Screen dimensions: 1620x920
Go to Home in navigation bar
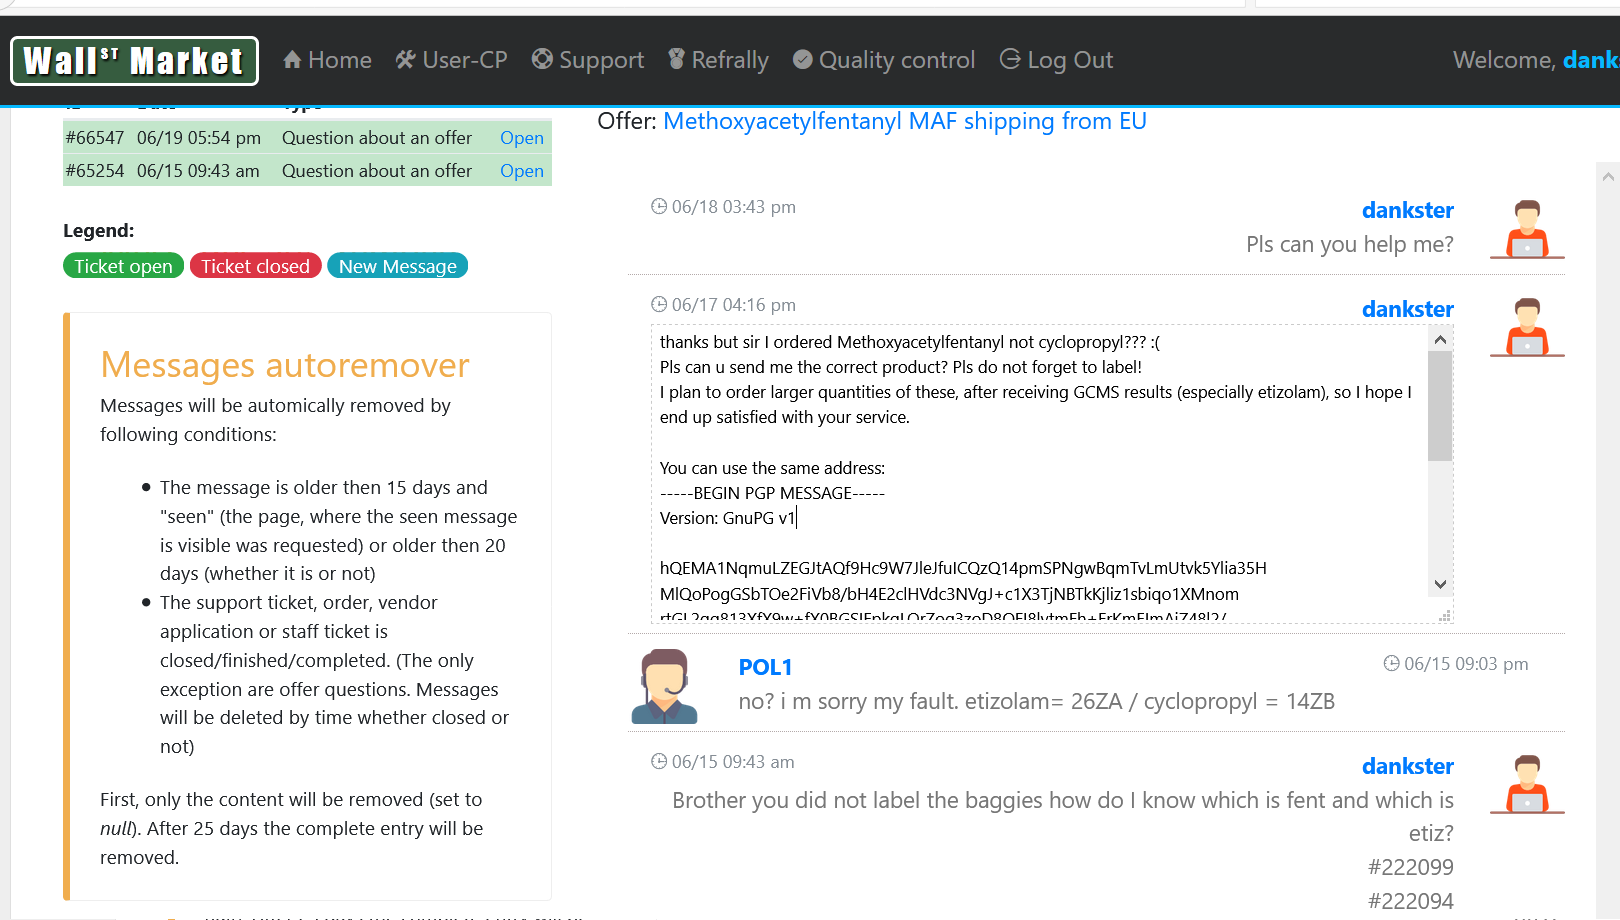(x=327, y=60)
